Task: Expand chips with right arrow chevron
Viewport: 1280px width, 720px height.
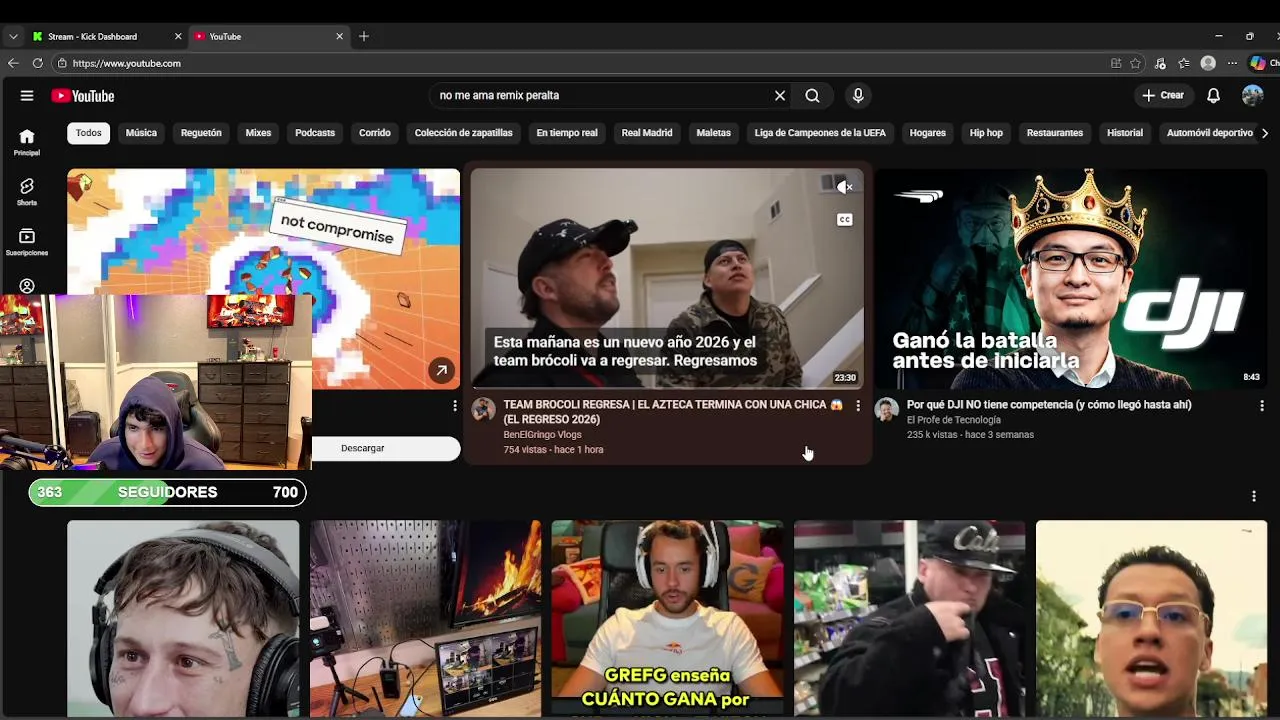Action: [x=1264, y=133]
